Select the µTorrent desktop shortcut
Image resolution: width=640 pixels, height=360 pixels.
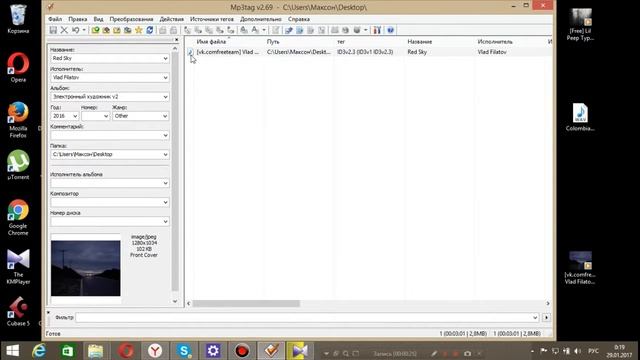coord(18,165)
